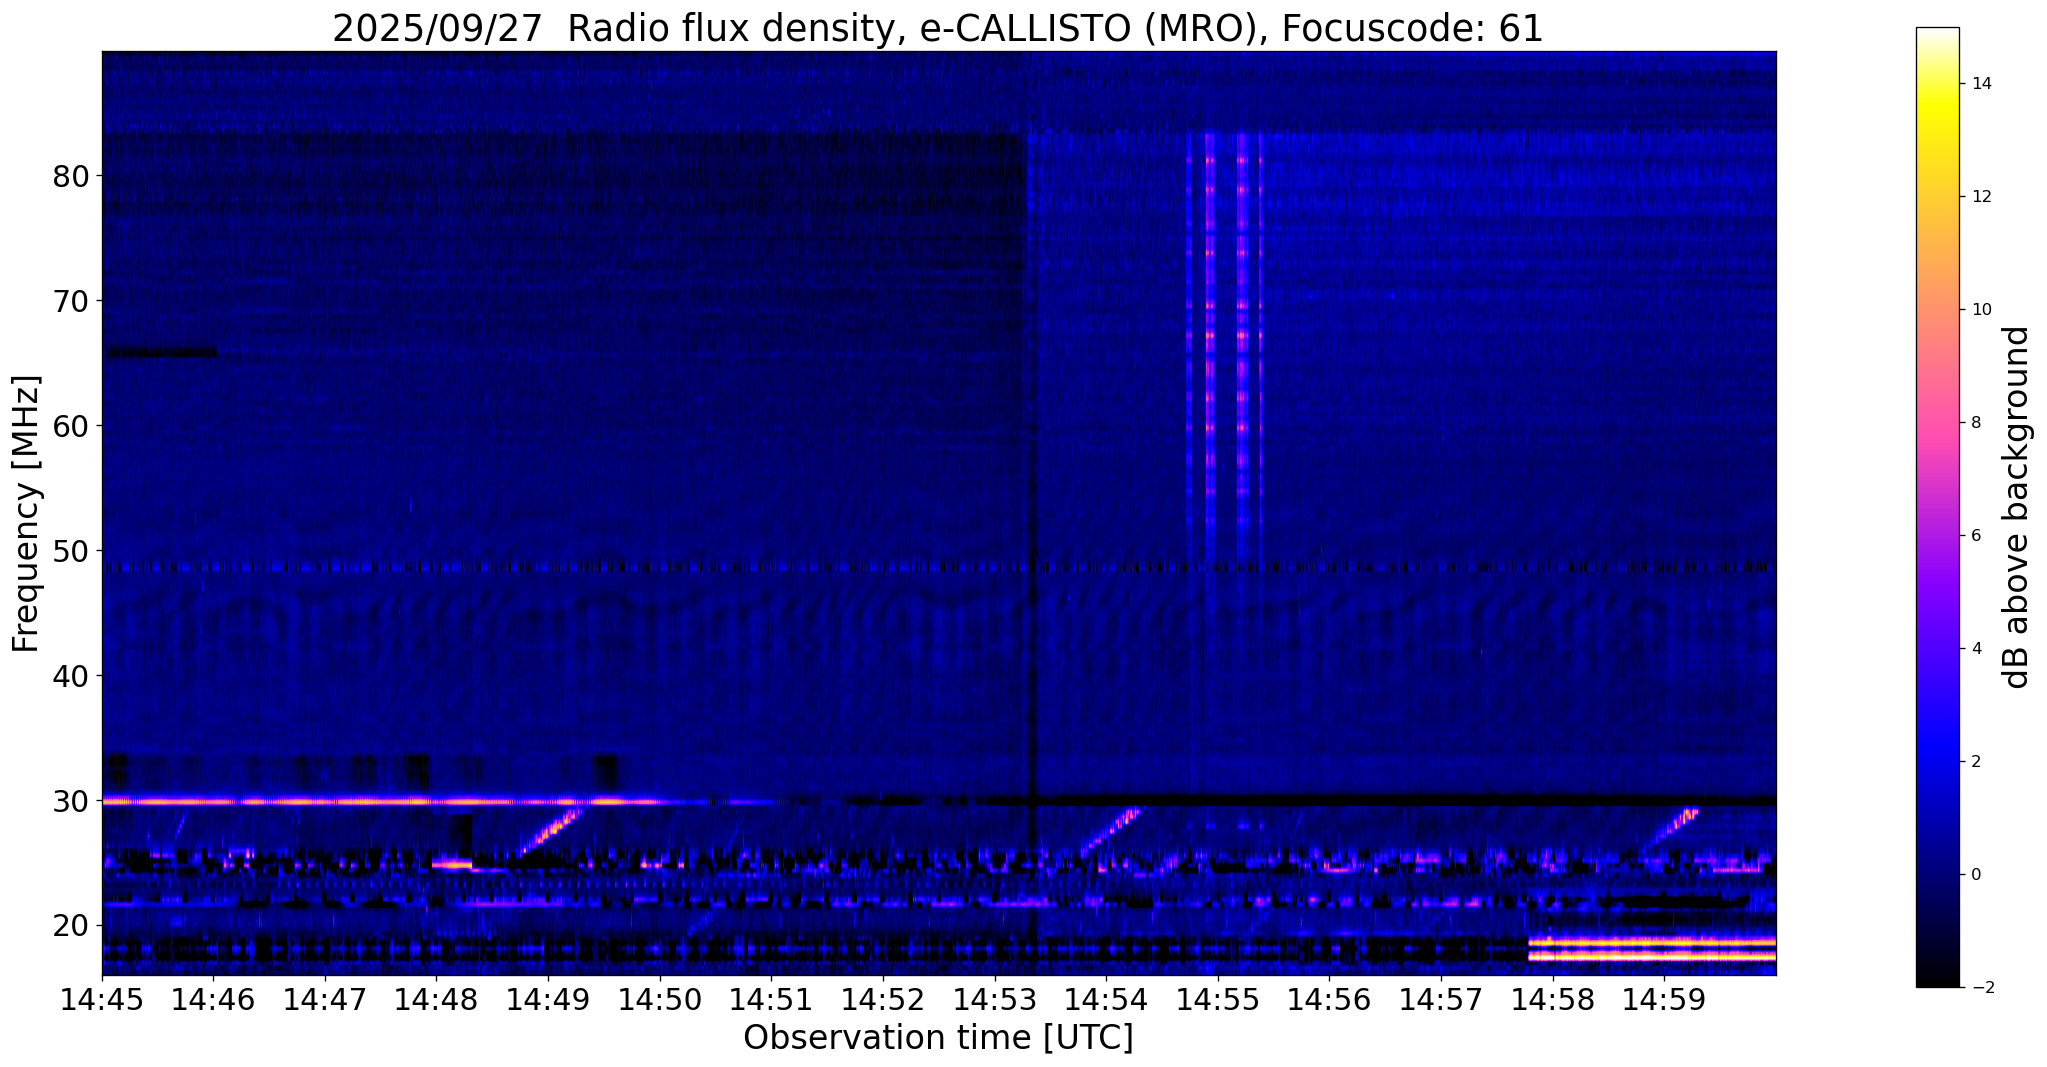Click the 50 MHz frequency tick label

click(71, 551)
